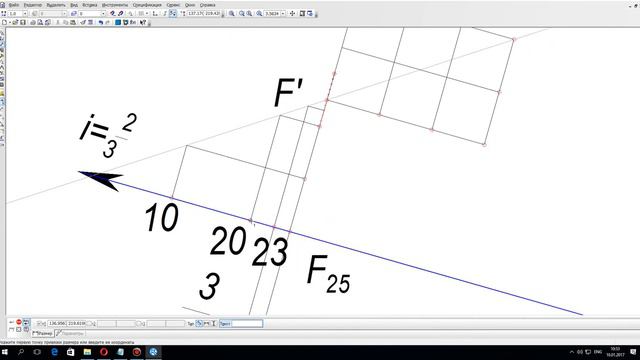Open the Вставка menu

point(90,5)
